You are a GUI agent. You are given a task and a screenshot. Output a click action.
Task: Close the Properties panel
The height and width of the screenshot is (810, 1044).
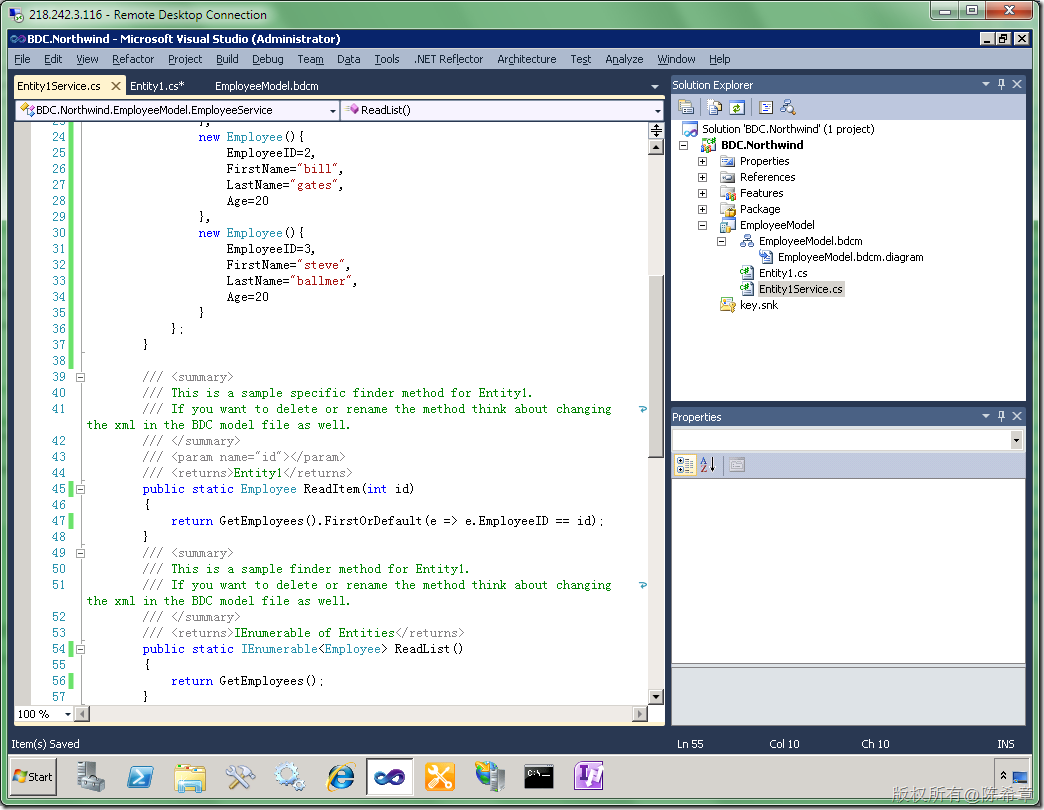tap(1017, 416)
